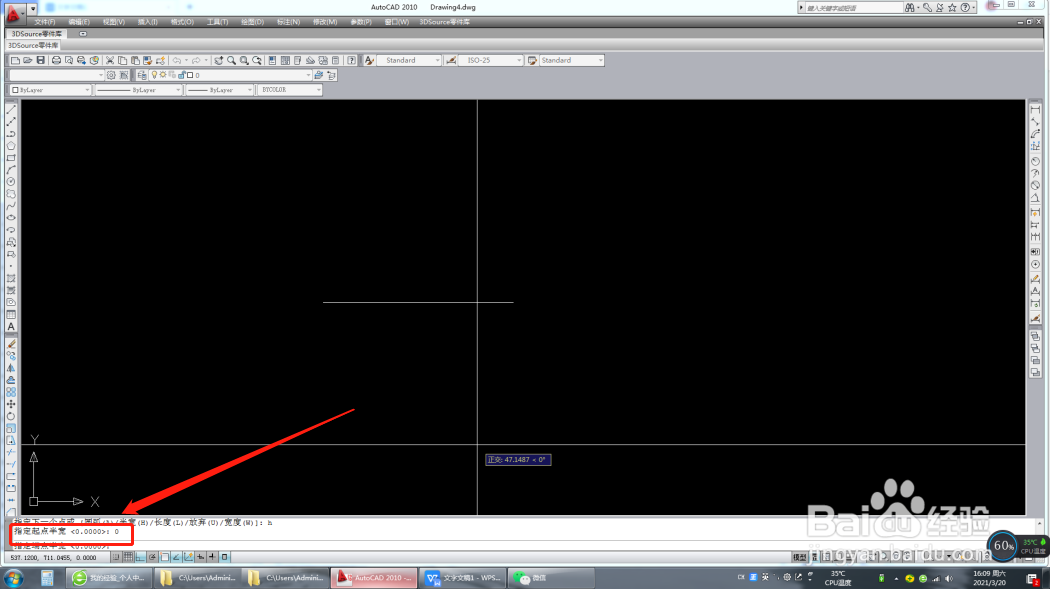Select the Circle draw tool

[x=11, y=182]
